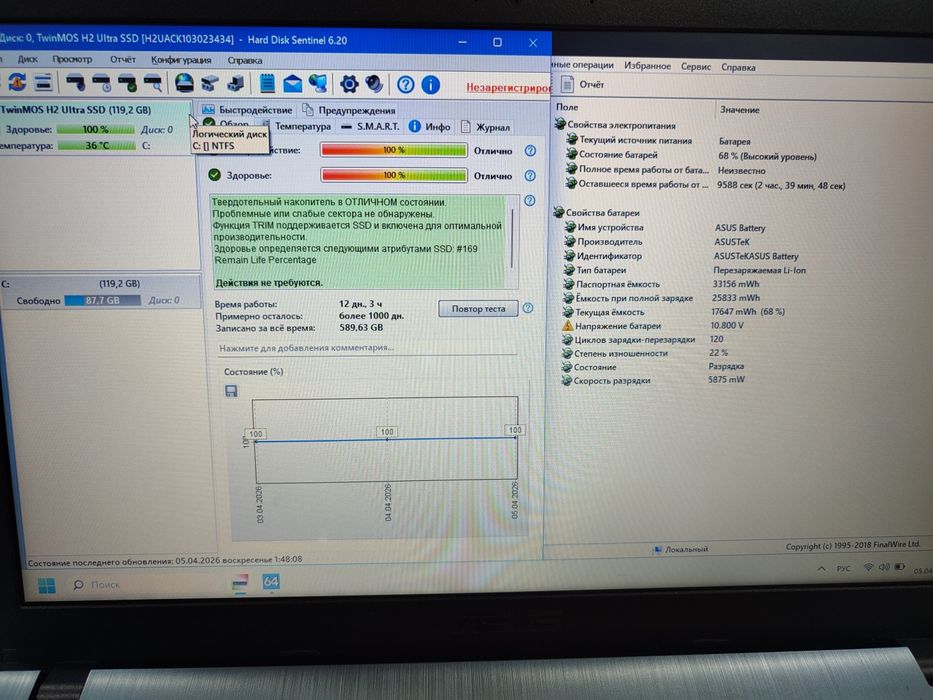The width and height of the screenshot is (933, 700).
Task: Click the envelope send-email toolbar icon
Action: 292,84
